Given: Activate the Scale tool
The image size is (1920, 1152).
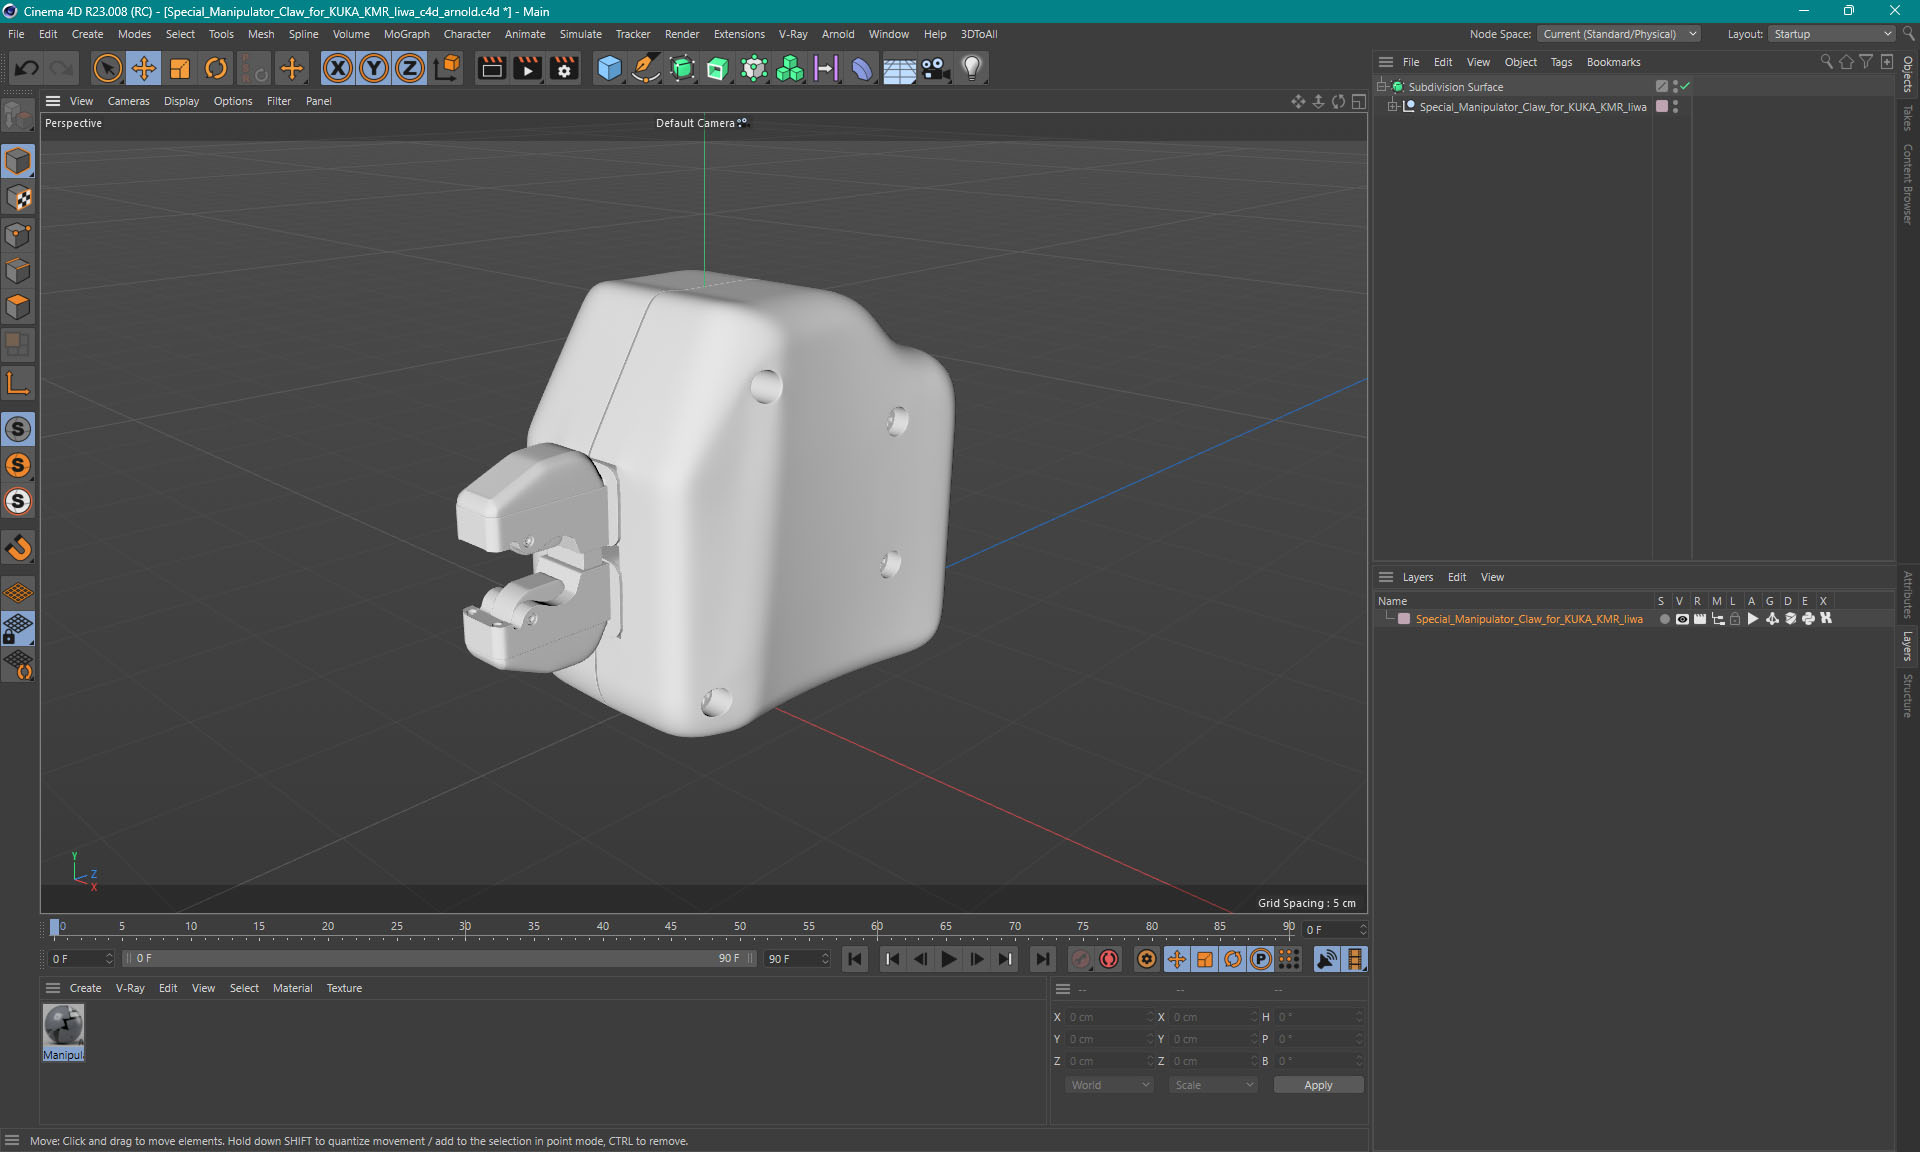Looking at the screenshot, I should tap(180, 68).
